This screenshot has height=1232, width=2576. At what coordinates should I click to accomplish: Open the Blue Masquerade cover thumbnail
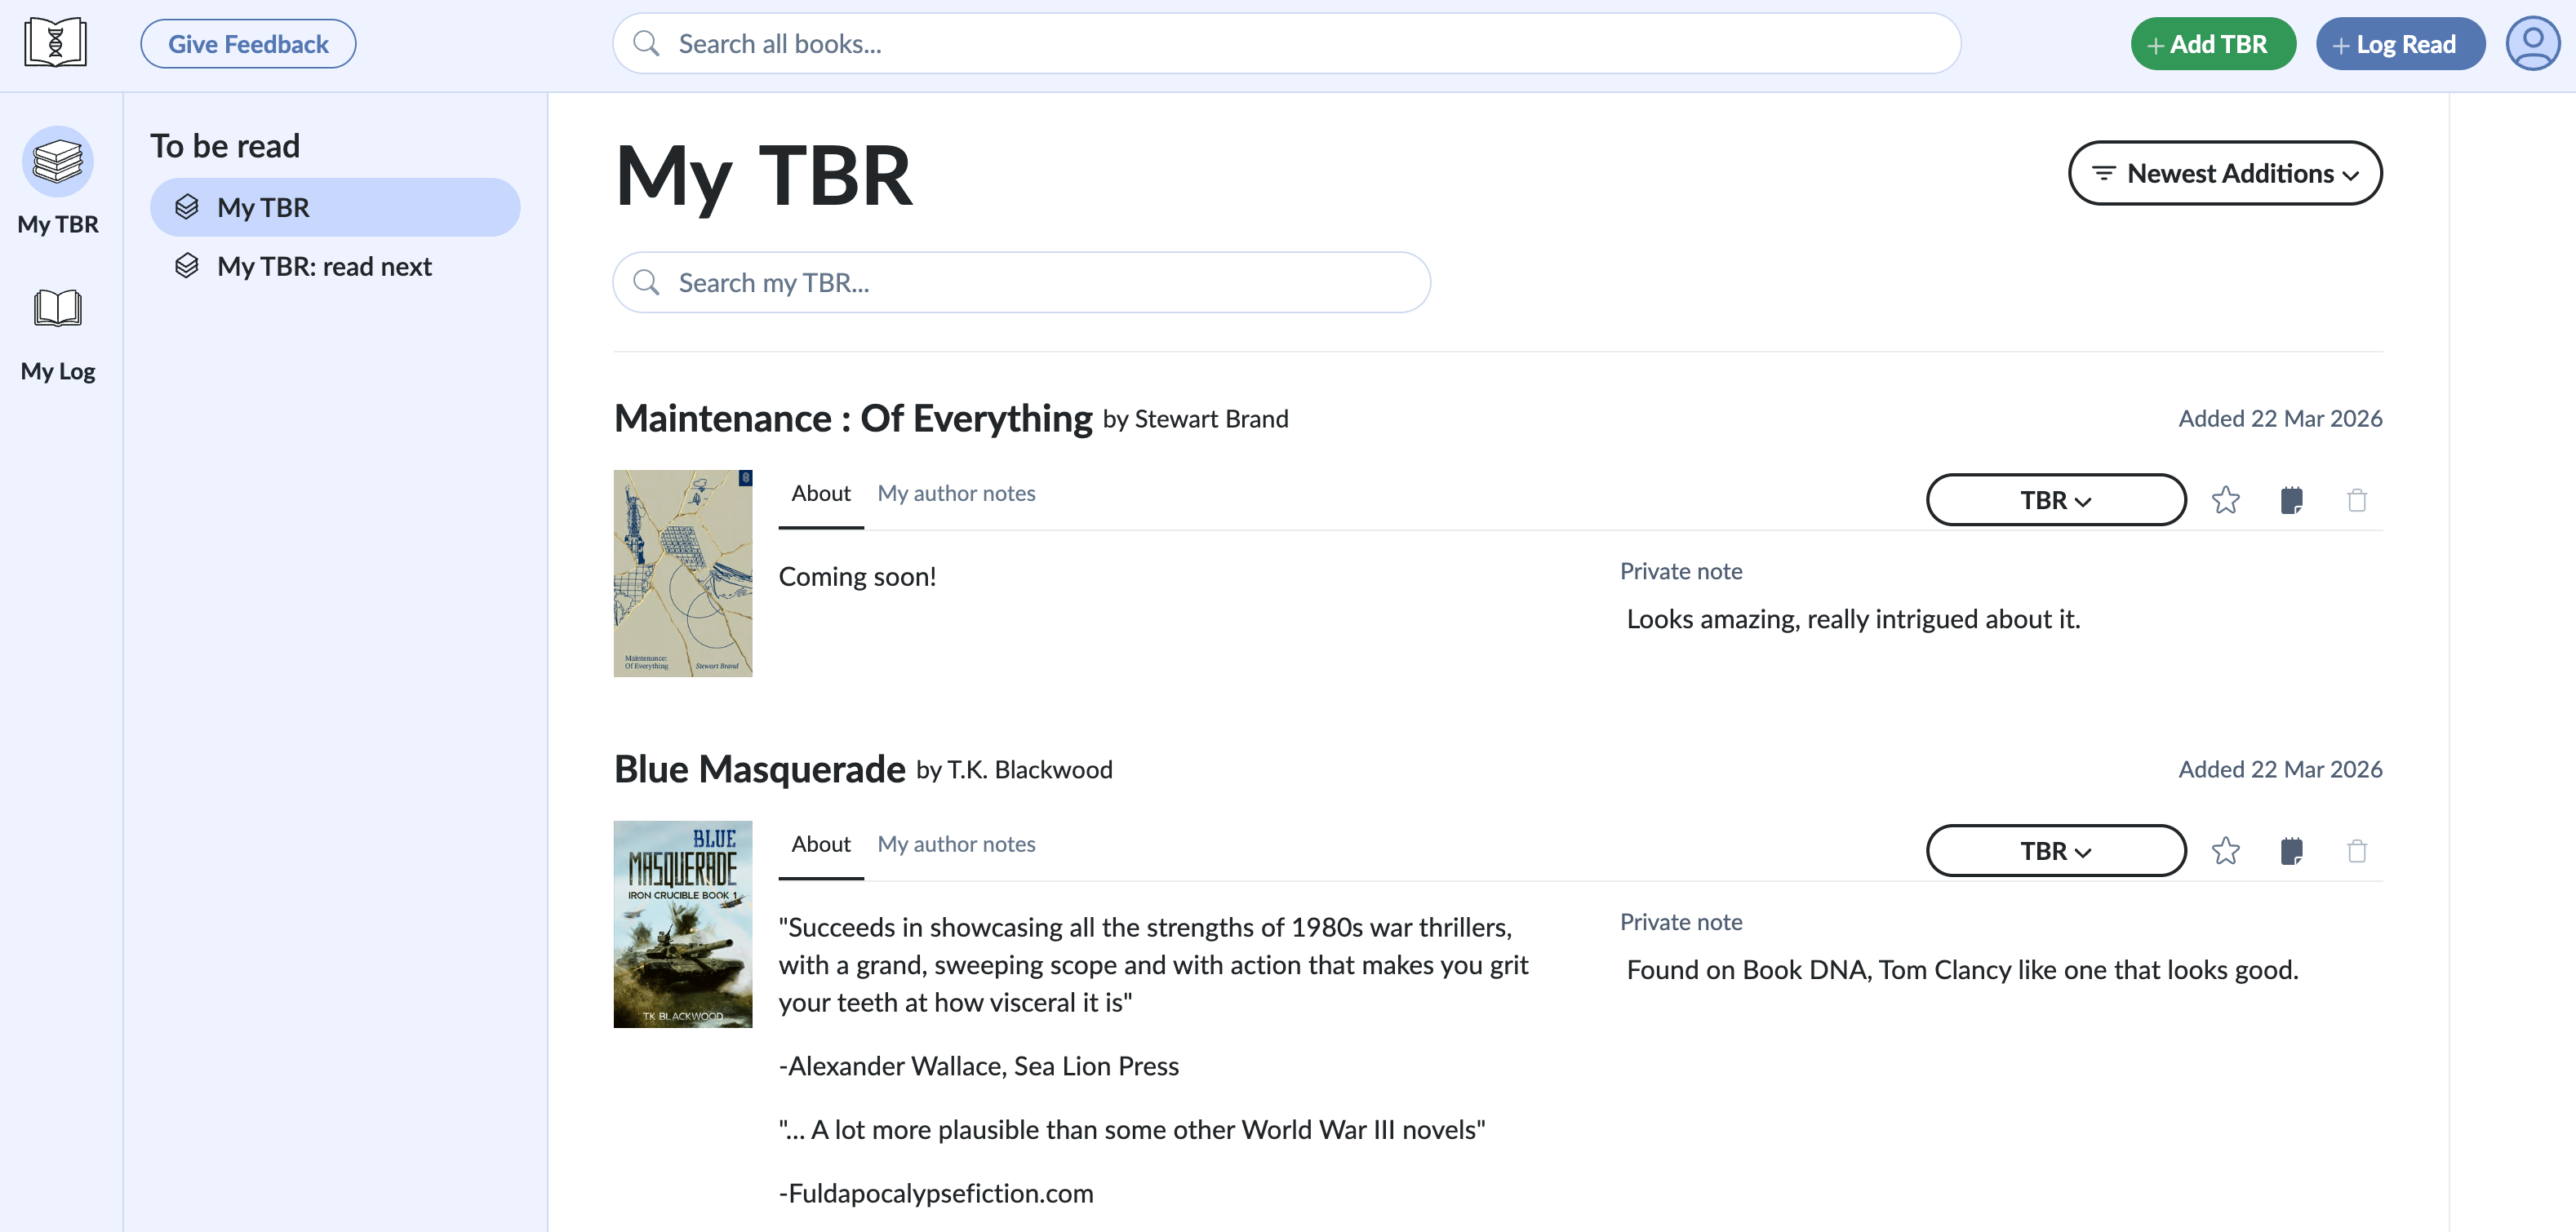coord(683,924)
